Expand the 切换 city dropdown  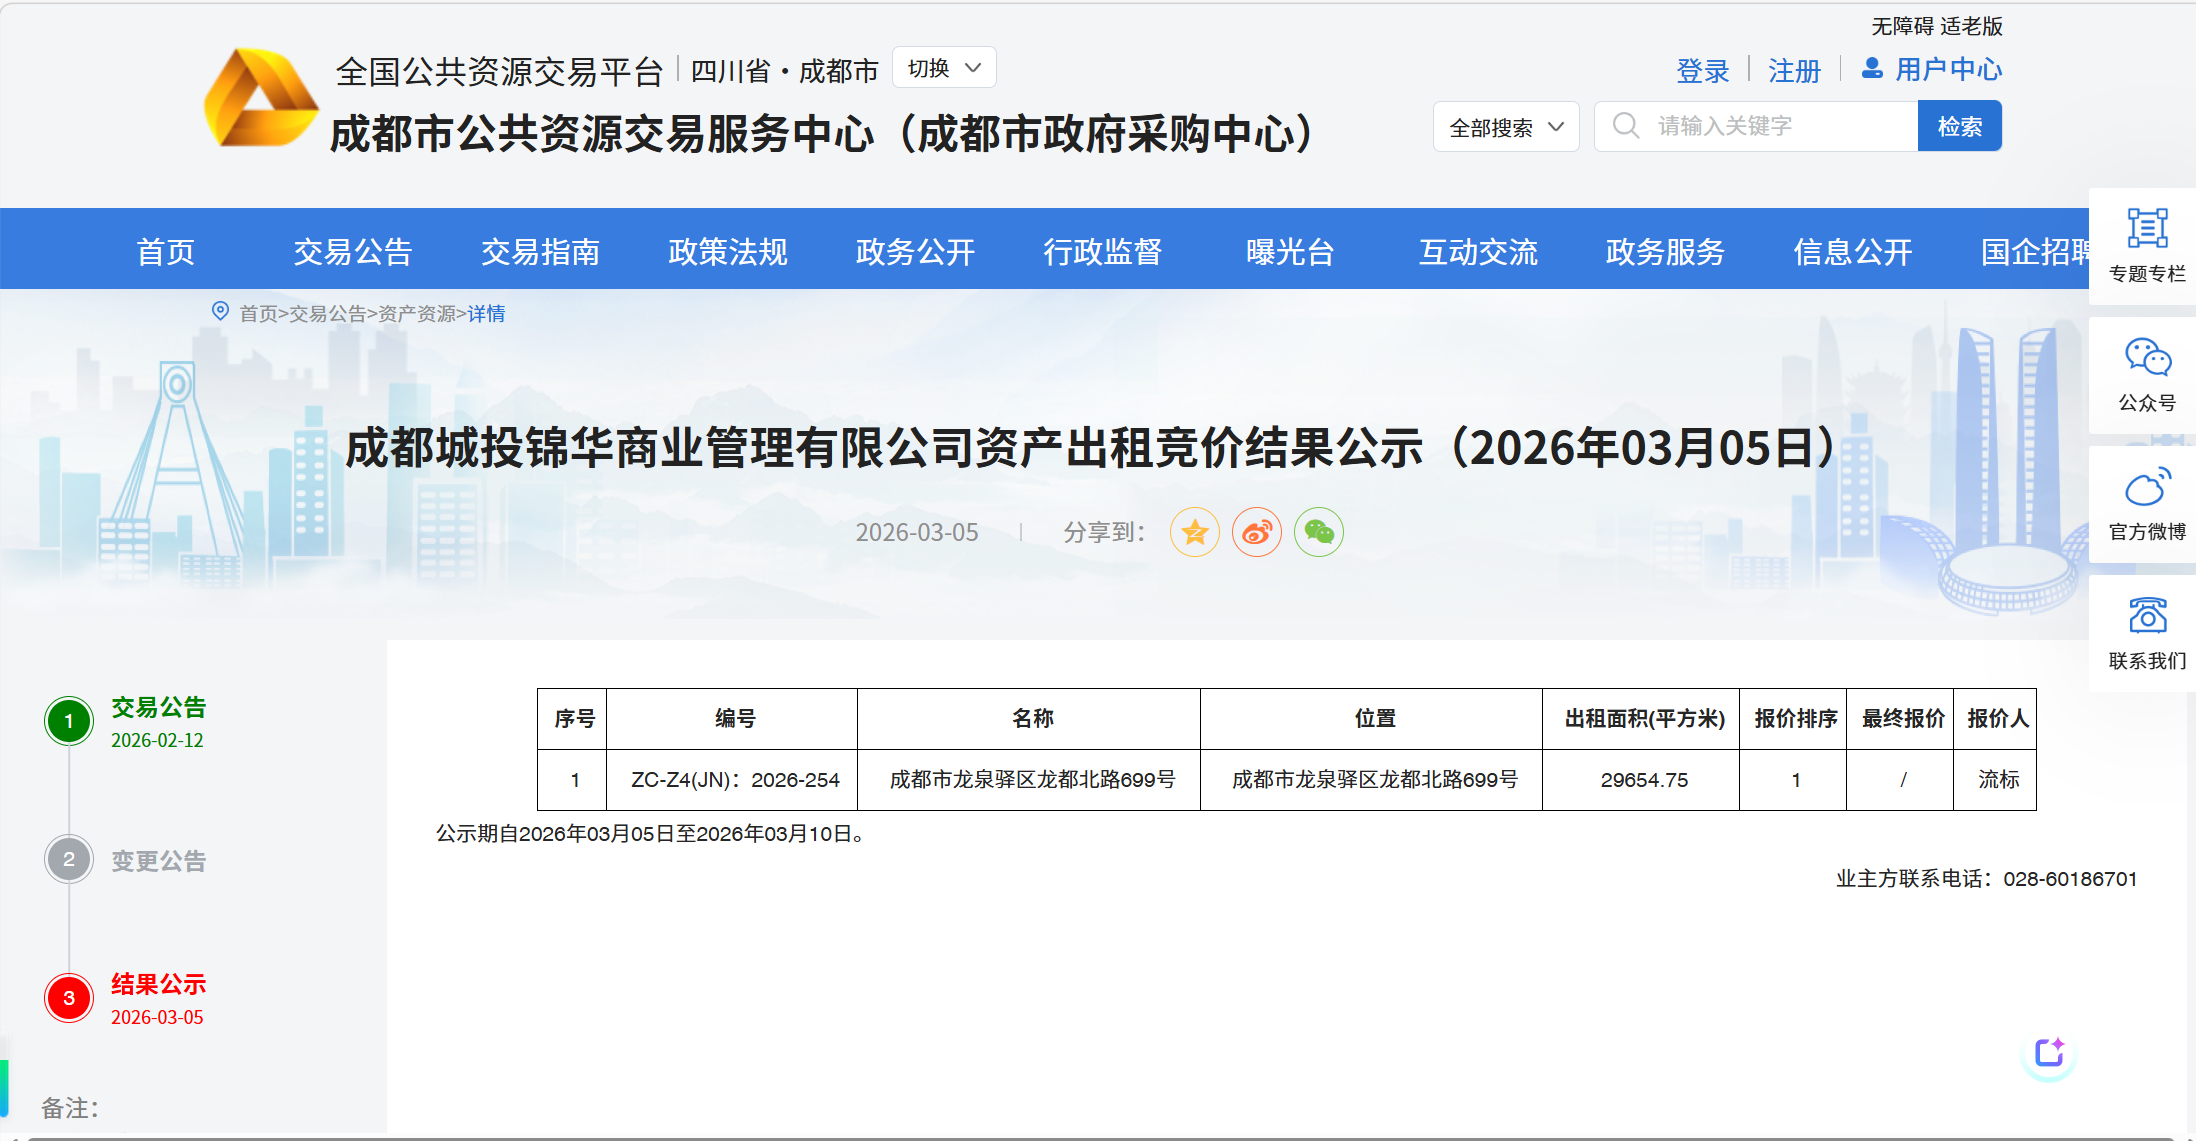(944, 68)
